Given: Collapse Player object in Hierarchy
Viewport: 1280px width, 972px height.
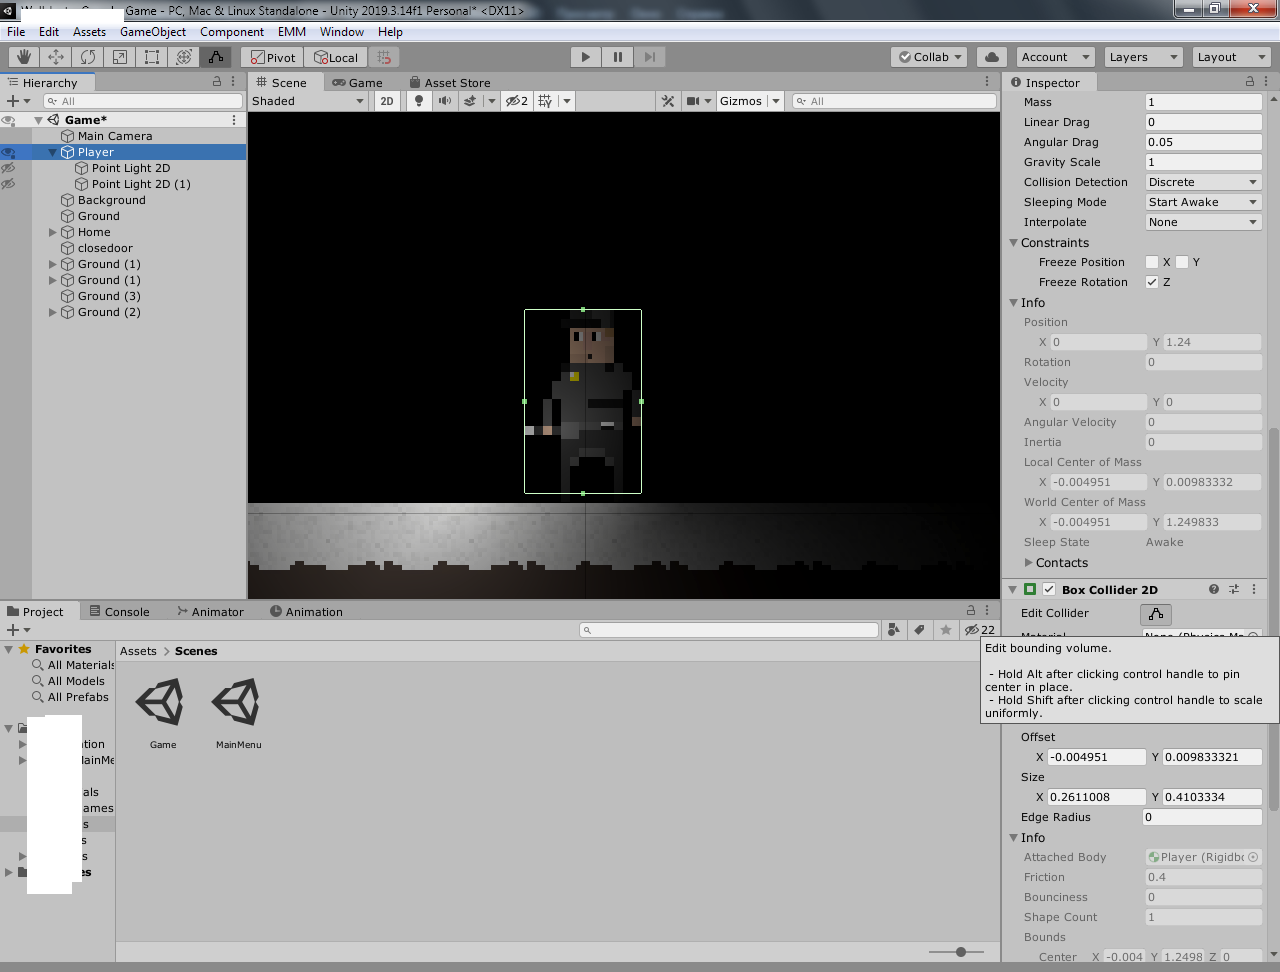Looking at the screenshot, I should 53,152.
